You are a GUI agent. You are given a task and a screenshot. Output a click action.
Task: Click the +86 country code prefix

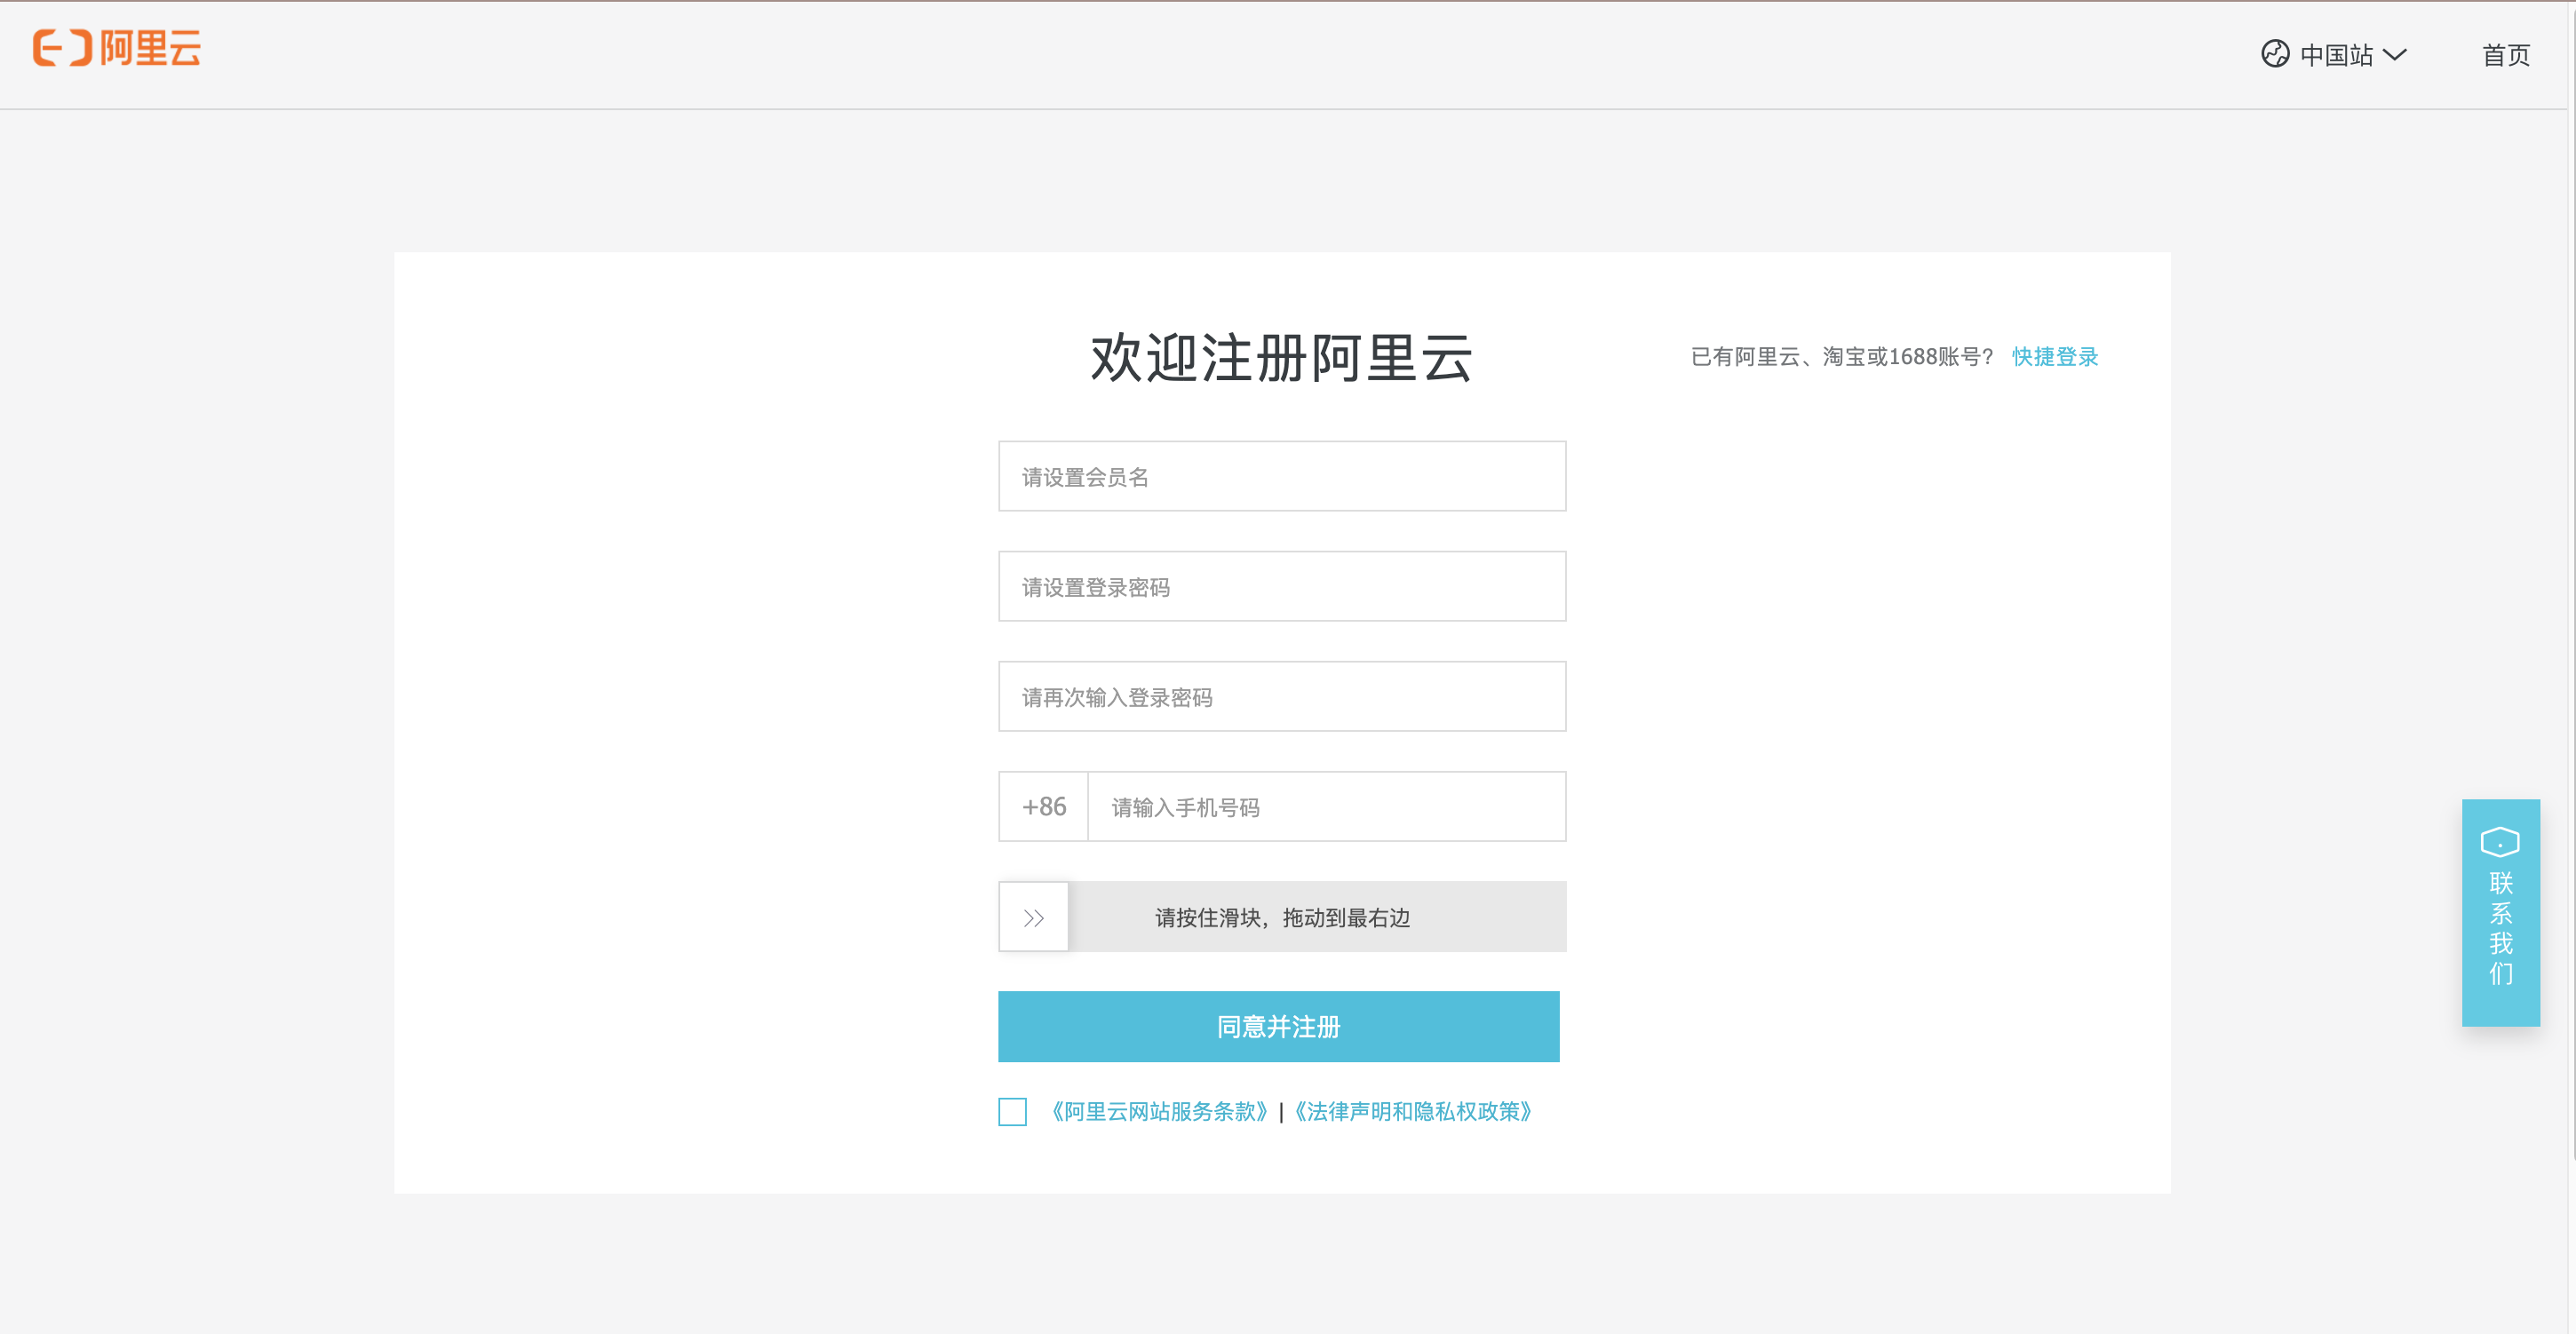(1044, 806)
